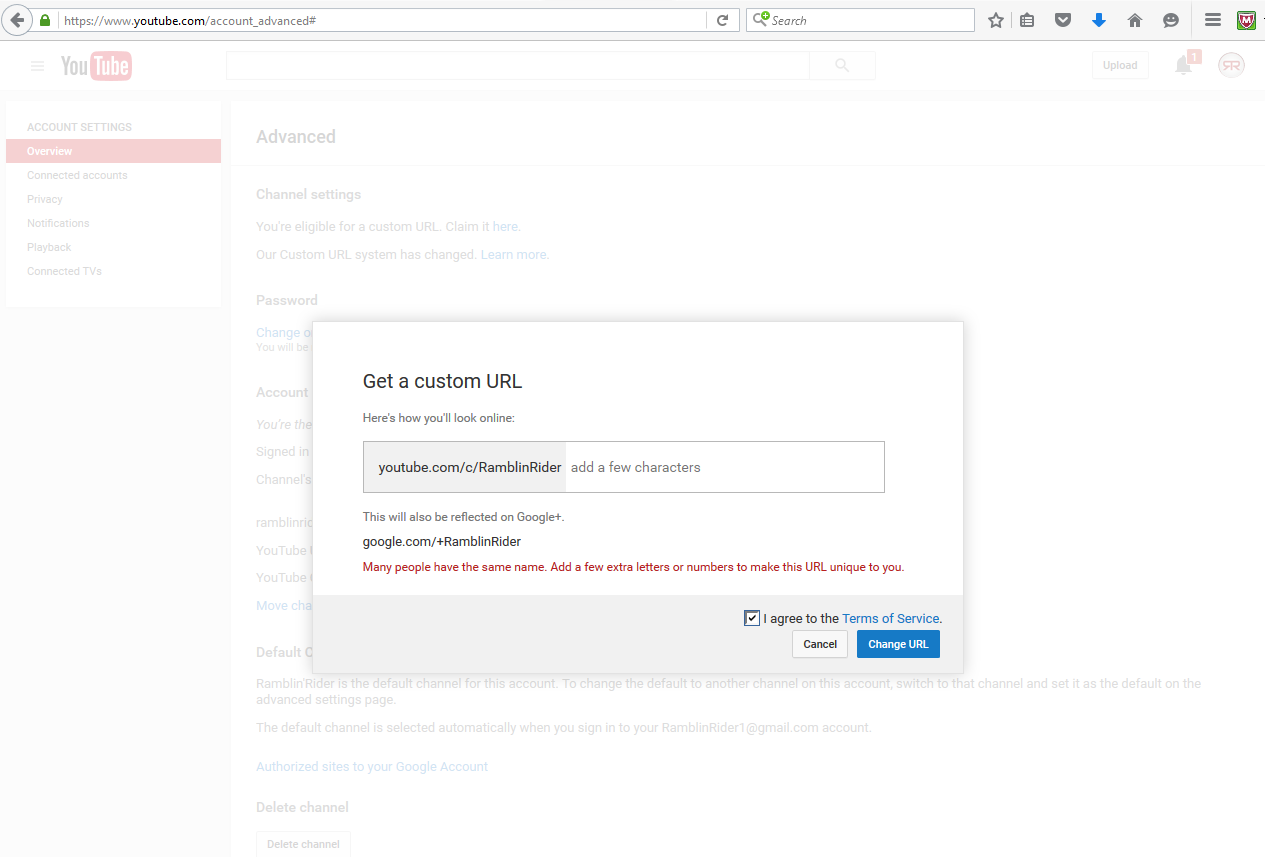Click the YouTube search magnifier button
This screenshot has width=1265, height=857.
[842, 65]
